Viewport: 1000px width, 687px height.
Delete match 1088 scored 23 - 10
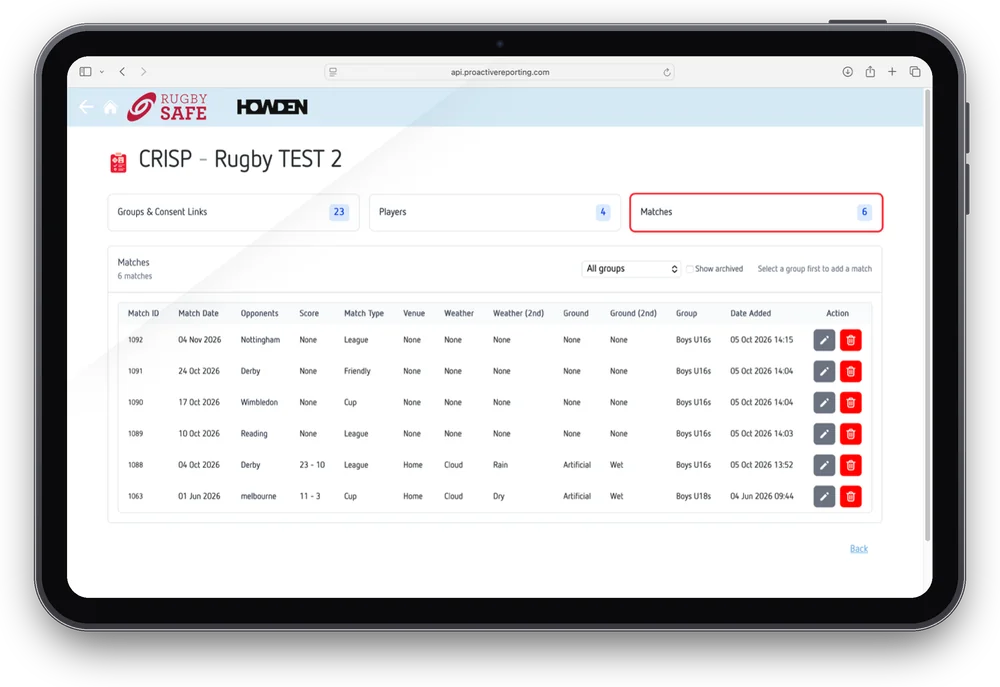pyautogui.click(x=851, y=465)
